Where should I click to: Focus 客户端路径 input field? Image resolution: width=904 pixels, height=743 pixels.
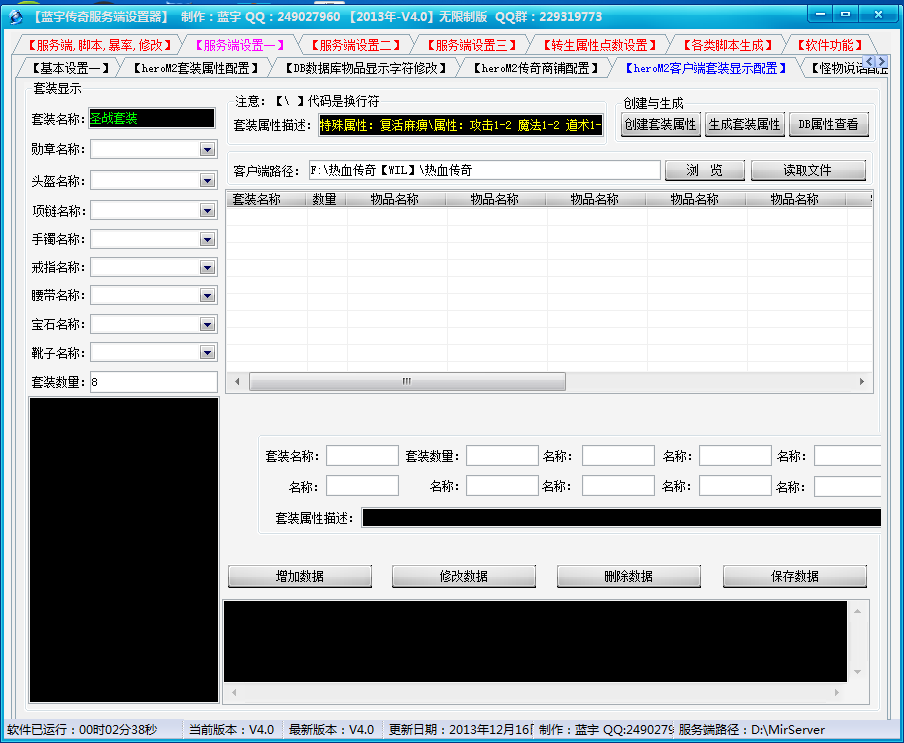[484, 170]
